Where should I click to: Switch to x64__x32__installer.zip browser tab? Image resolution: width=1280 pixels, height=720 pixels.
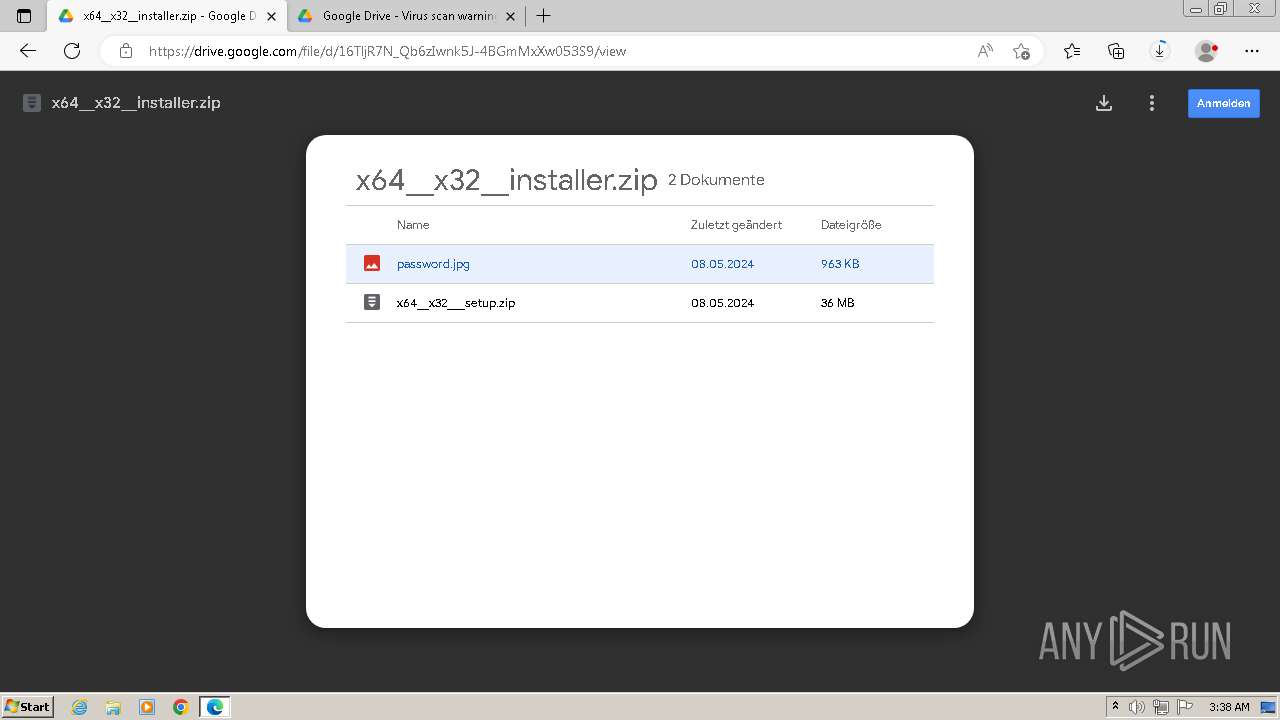tap(167, 16)
